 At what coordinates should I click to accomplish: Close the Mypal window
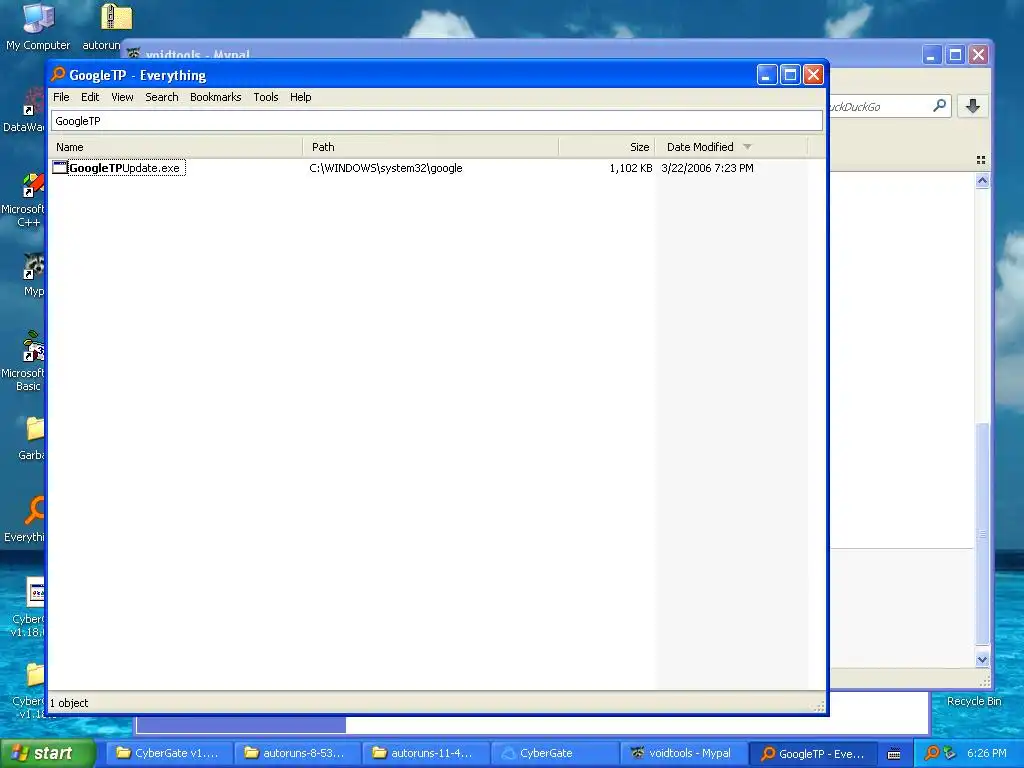(978, 55)
